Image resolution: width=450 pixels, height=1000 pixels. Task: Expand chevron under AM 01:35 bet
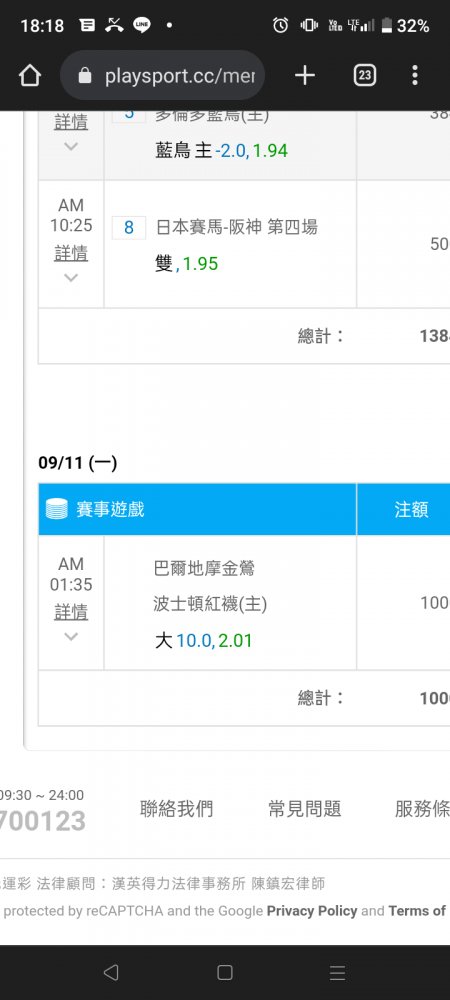(71, 636)
